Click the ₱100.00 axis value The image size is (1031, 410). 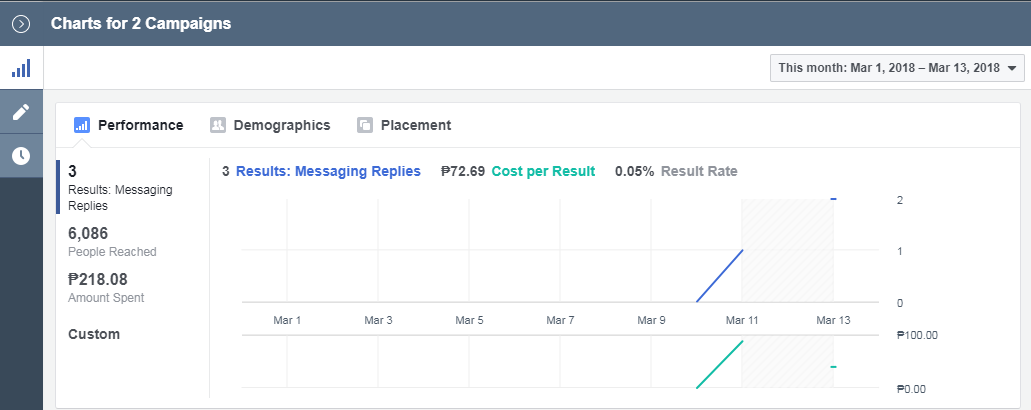pos(917,335)
